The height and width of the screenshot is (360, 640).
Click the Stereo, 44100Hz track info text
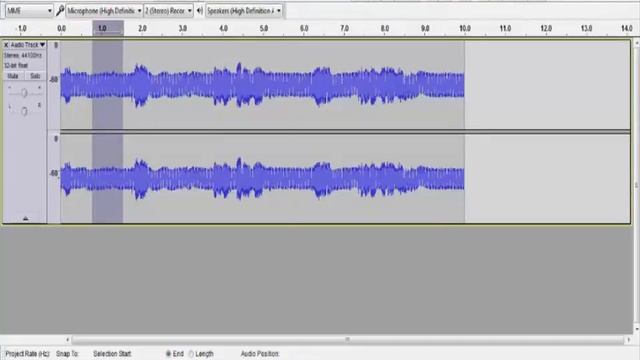pyautogui.click(x=23, y=56)
